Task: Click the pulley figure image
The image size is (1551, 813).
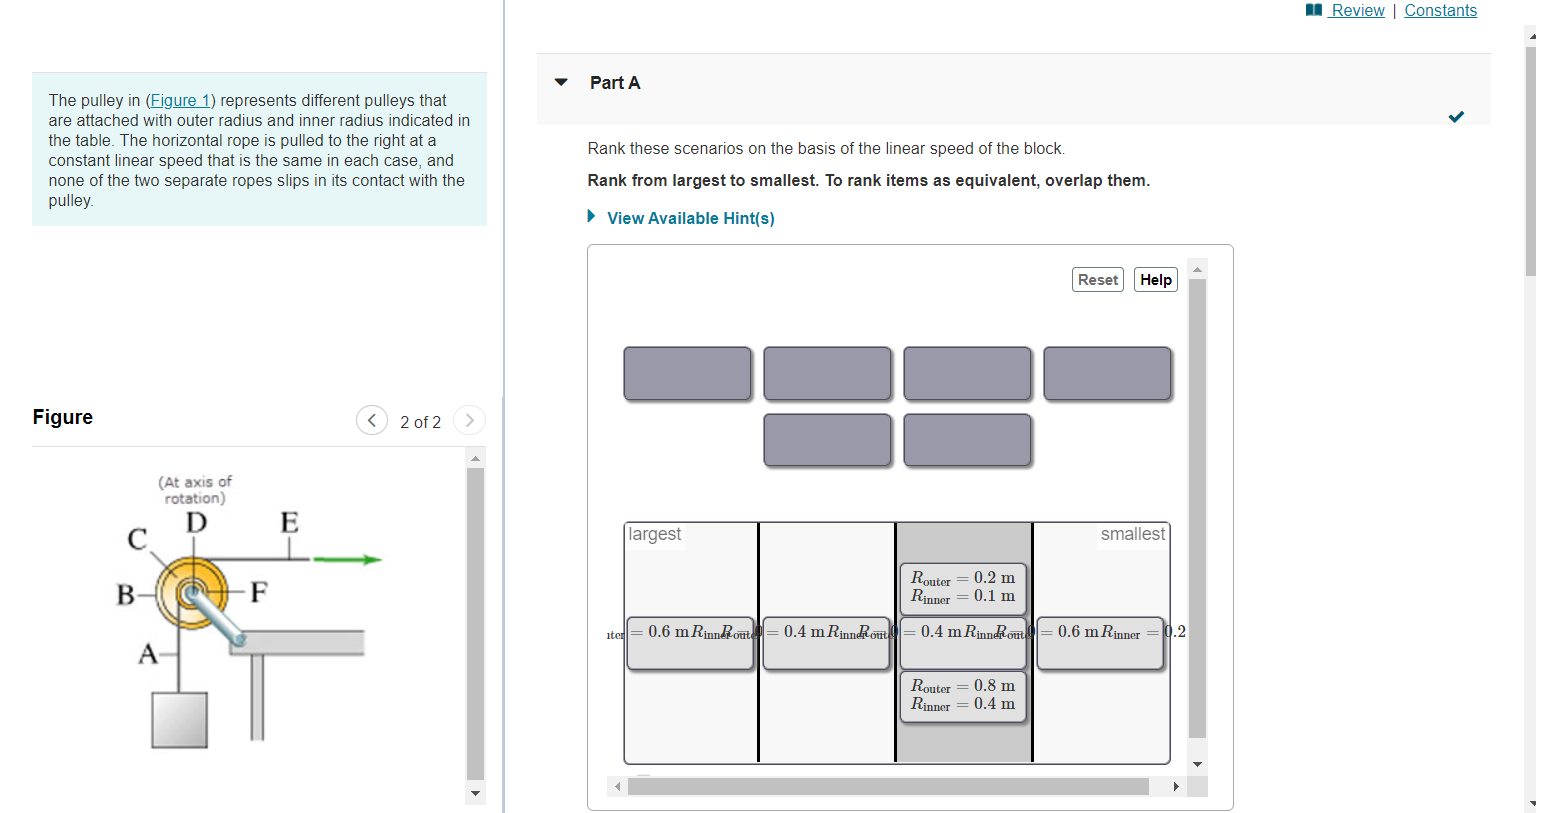Action: tap(249, 611)
